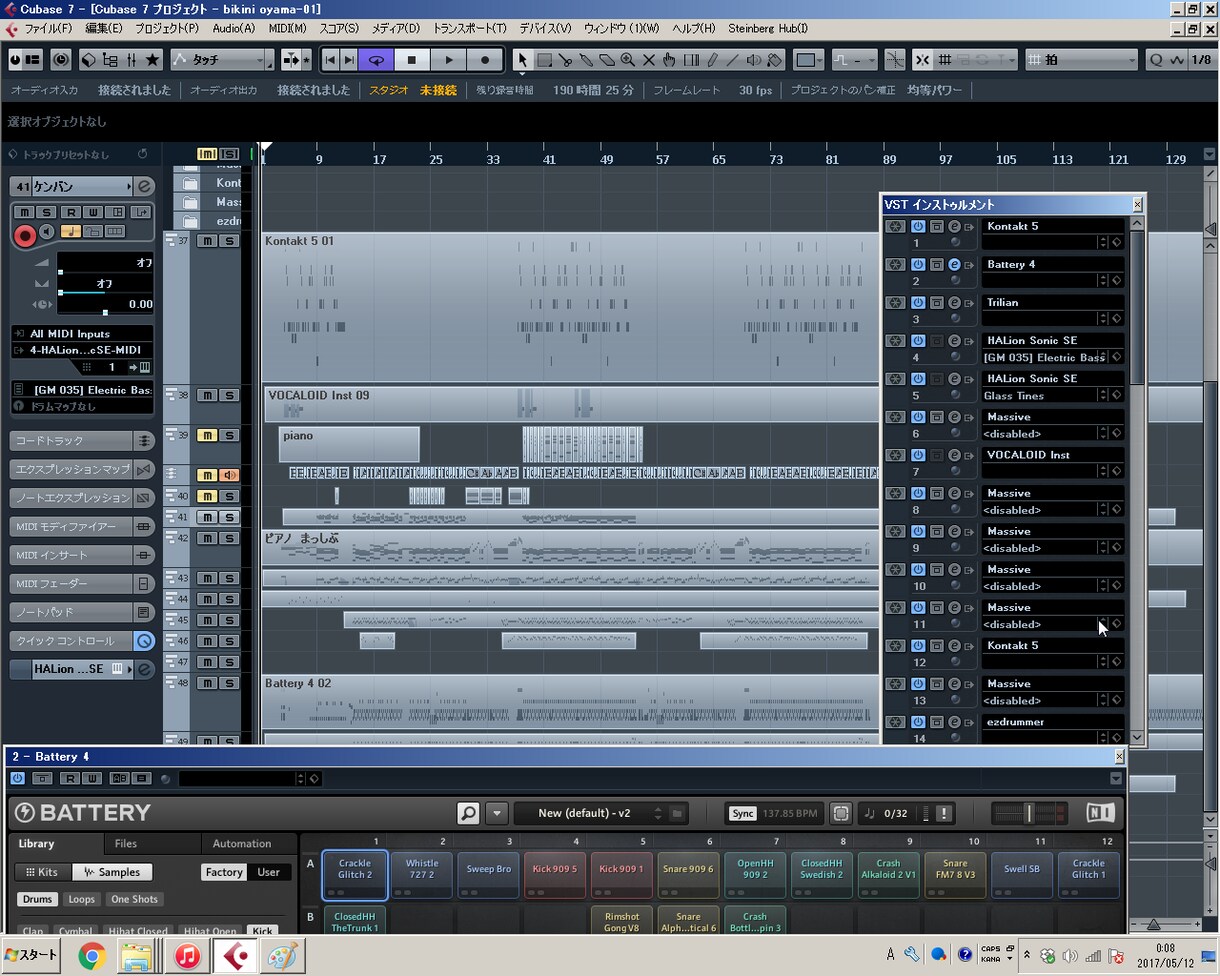Select the zoom magnifier tool
1220x976 pixels.
(x=628, y=60)
